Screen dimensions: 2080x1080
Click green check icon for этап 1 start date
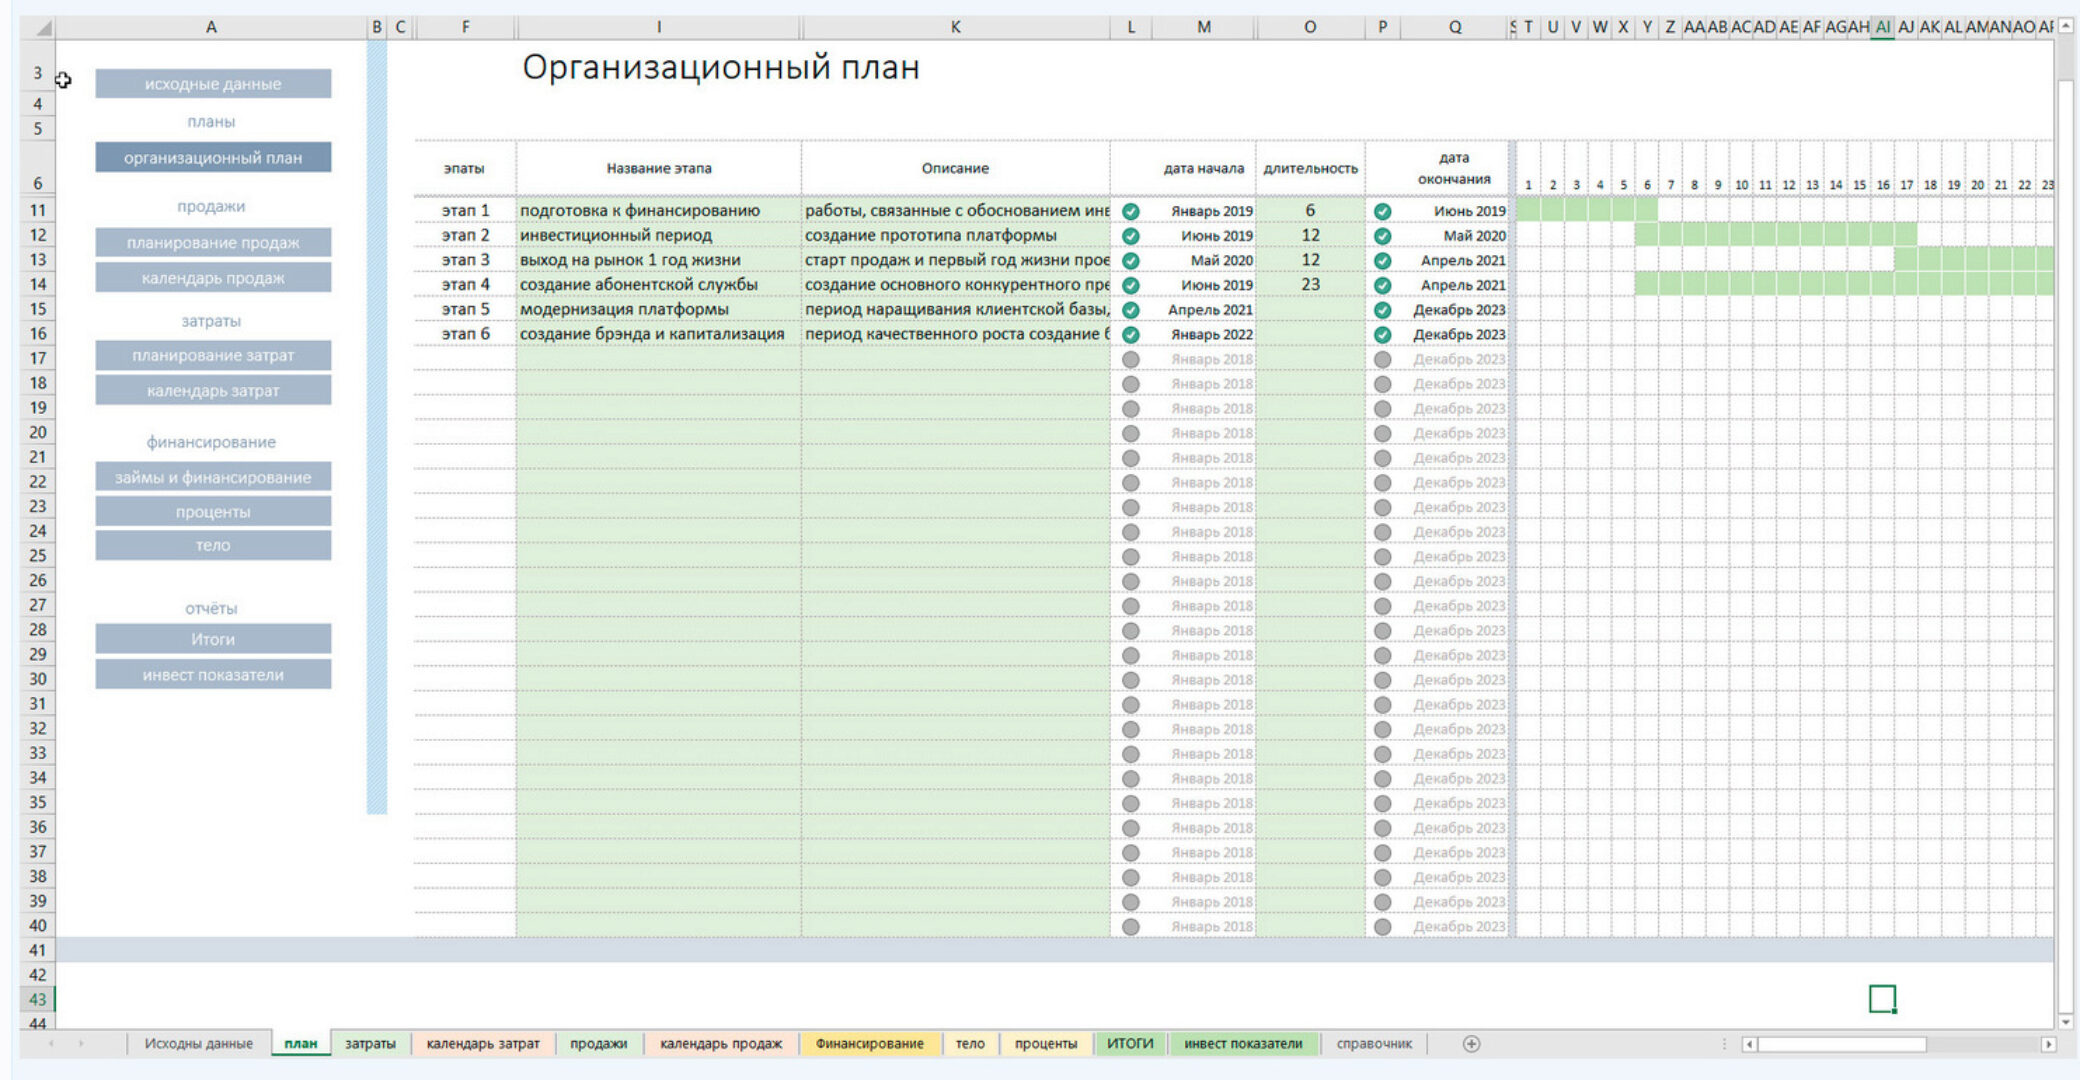(1131, 211)
